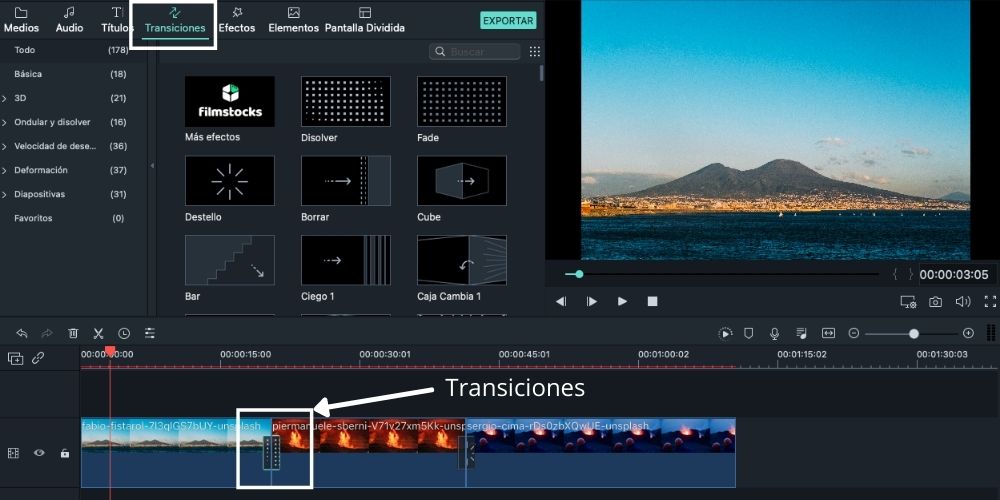Stop the preview playback
Screen dimensions: 1000x500
click(x=652, y=302)
